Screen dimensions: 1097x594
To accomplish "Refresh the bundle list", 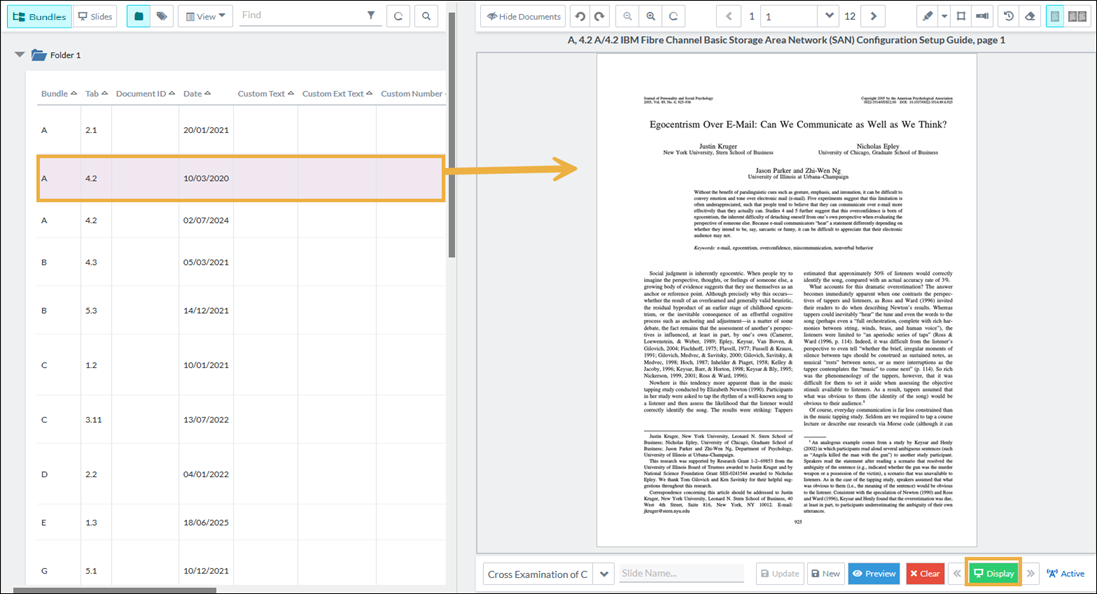I will pos(398,16).
